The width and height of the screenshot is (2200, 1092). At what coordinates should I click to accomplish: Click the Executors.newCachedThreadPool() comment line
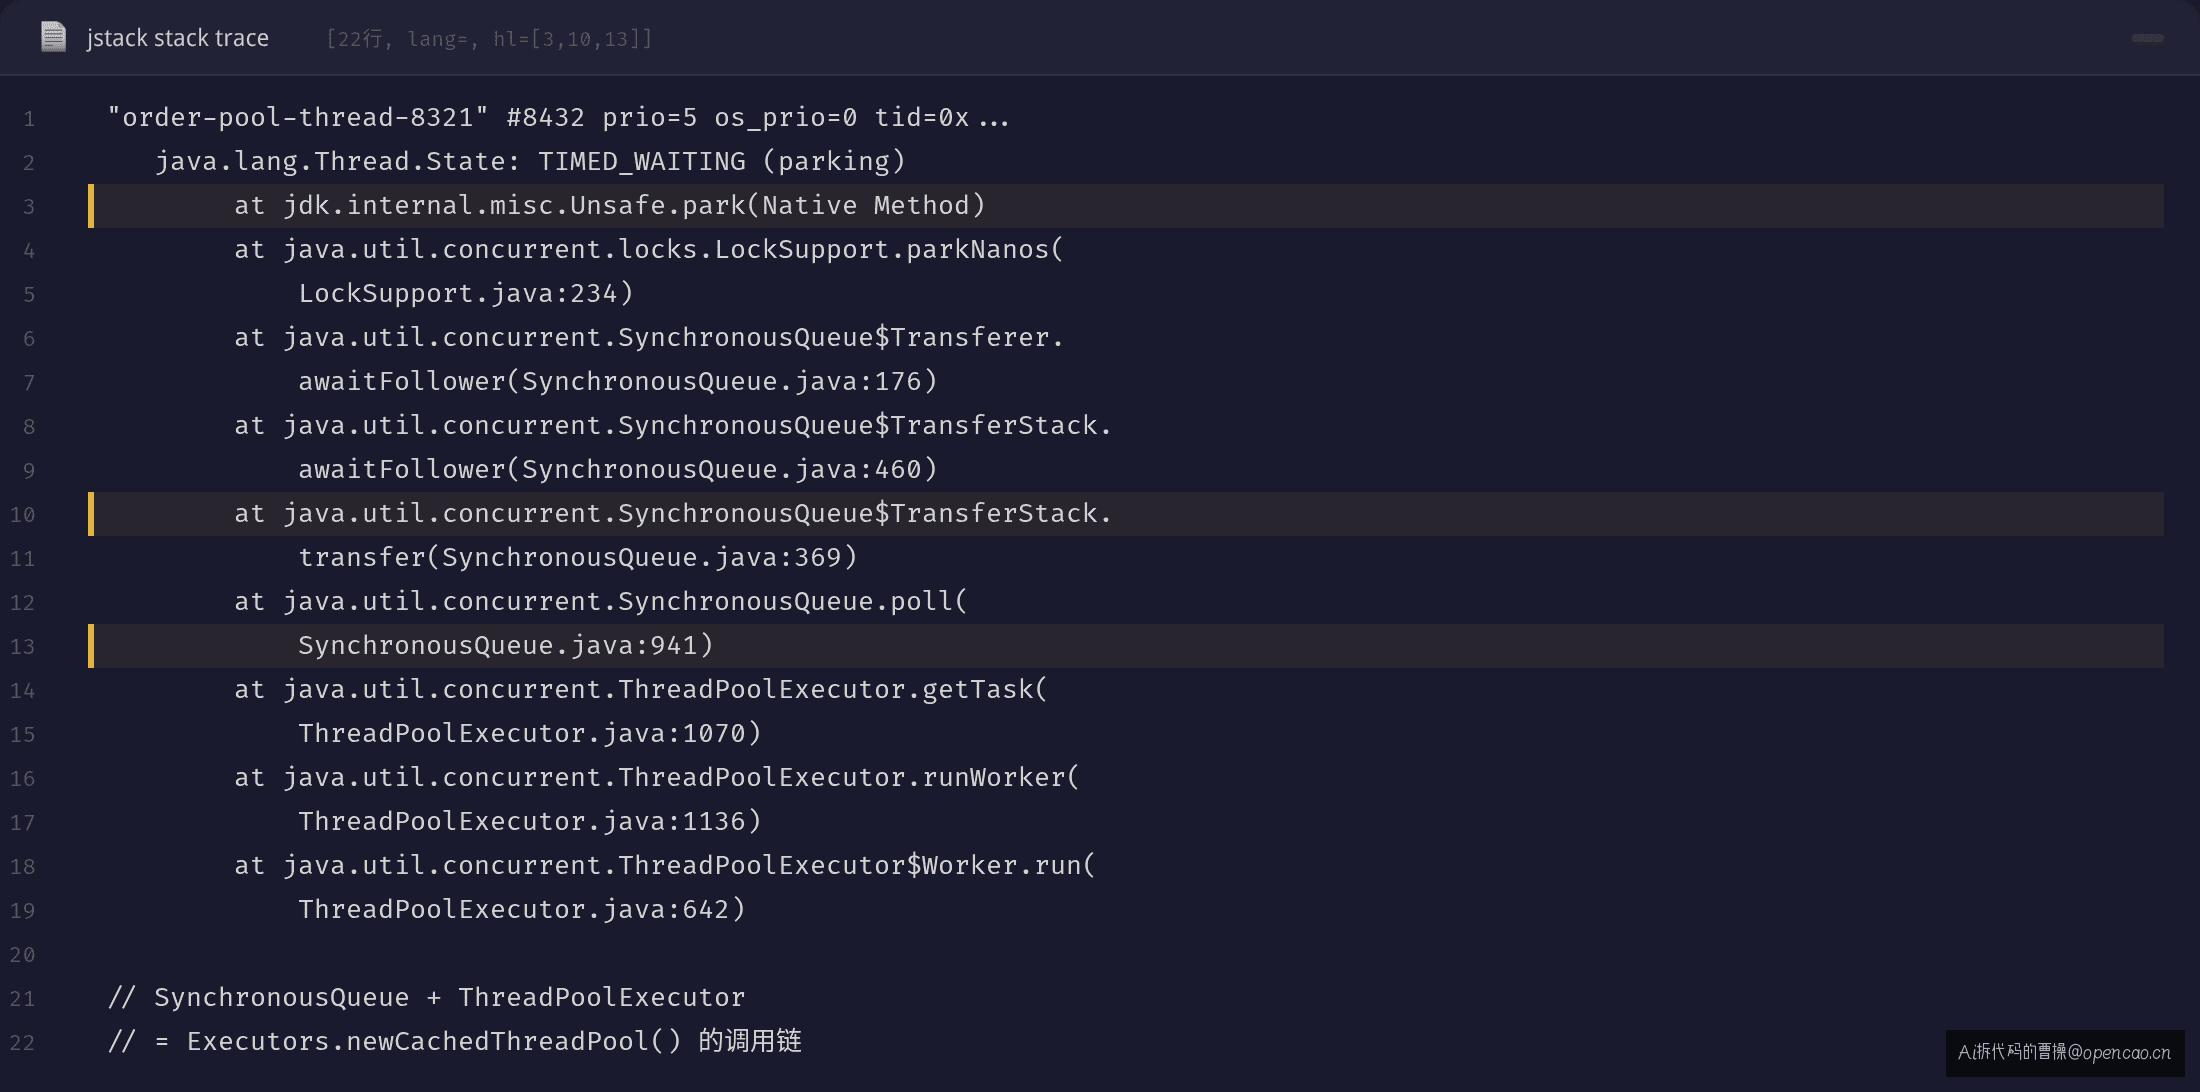455,1042
